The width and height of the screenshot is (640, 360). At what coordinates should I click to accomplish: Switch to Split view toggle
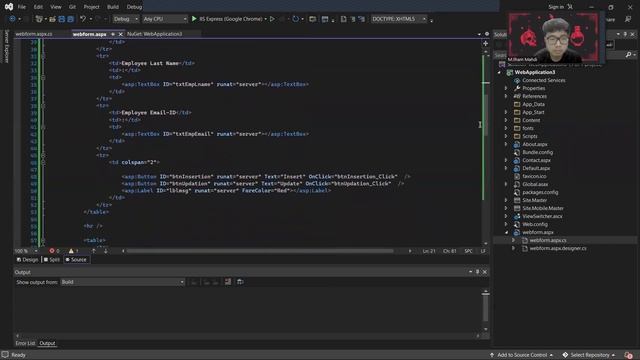pos(52,260)
